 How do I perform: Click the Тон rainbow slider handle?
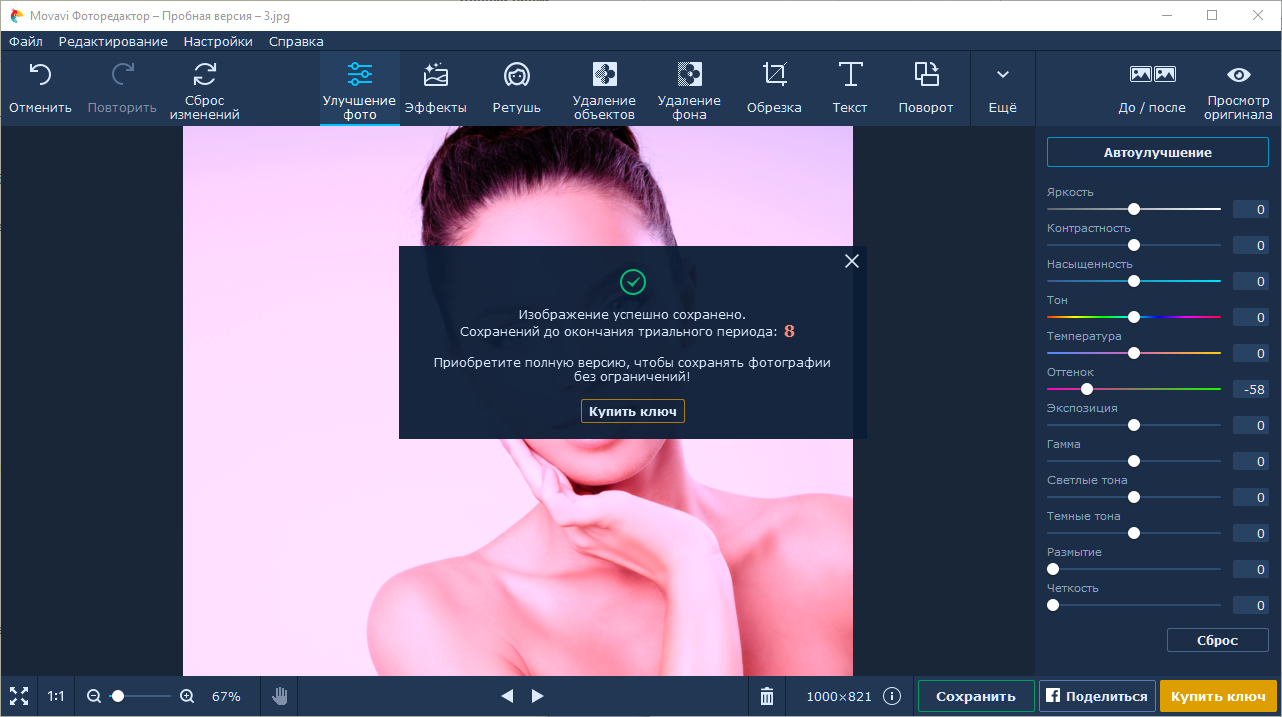[1134, 317]
